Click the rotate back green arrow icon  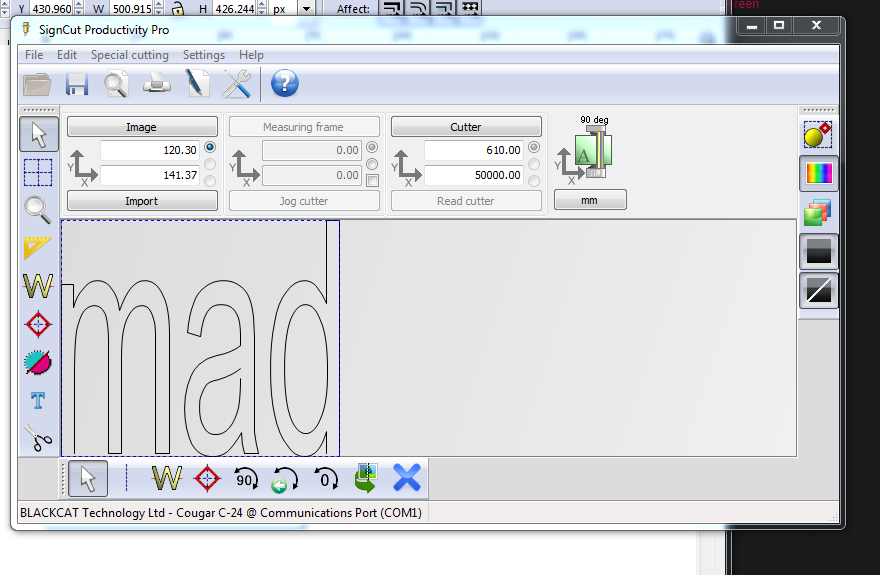285,480
